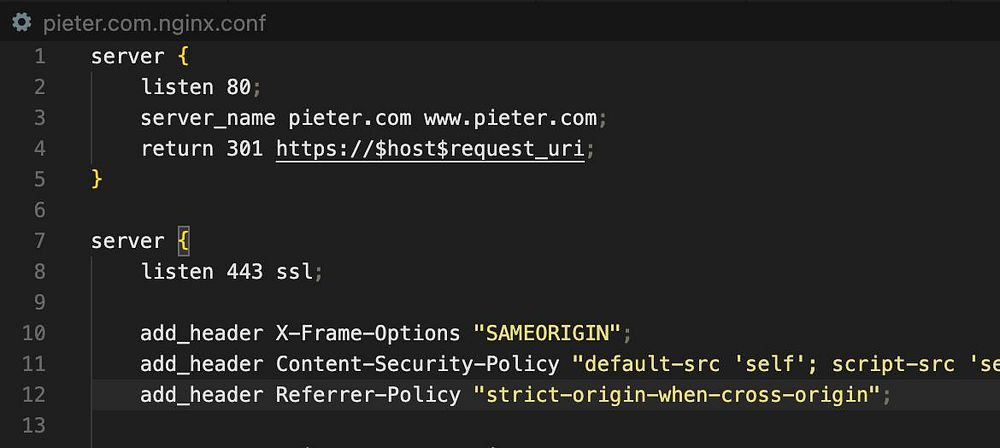Click the return 301 status code

click(245, 149)
